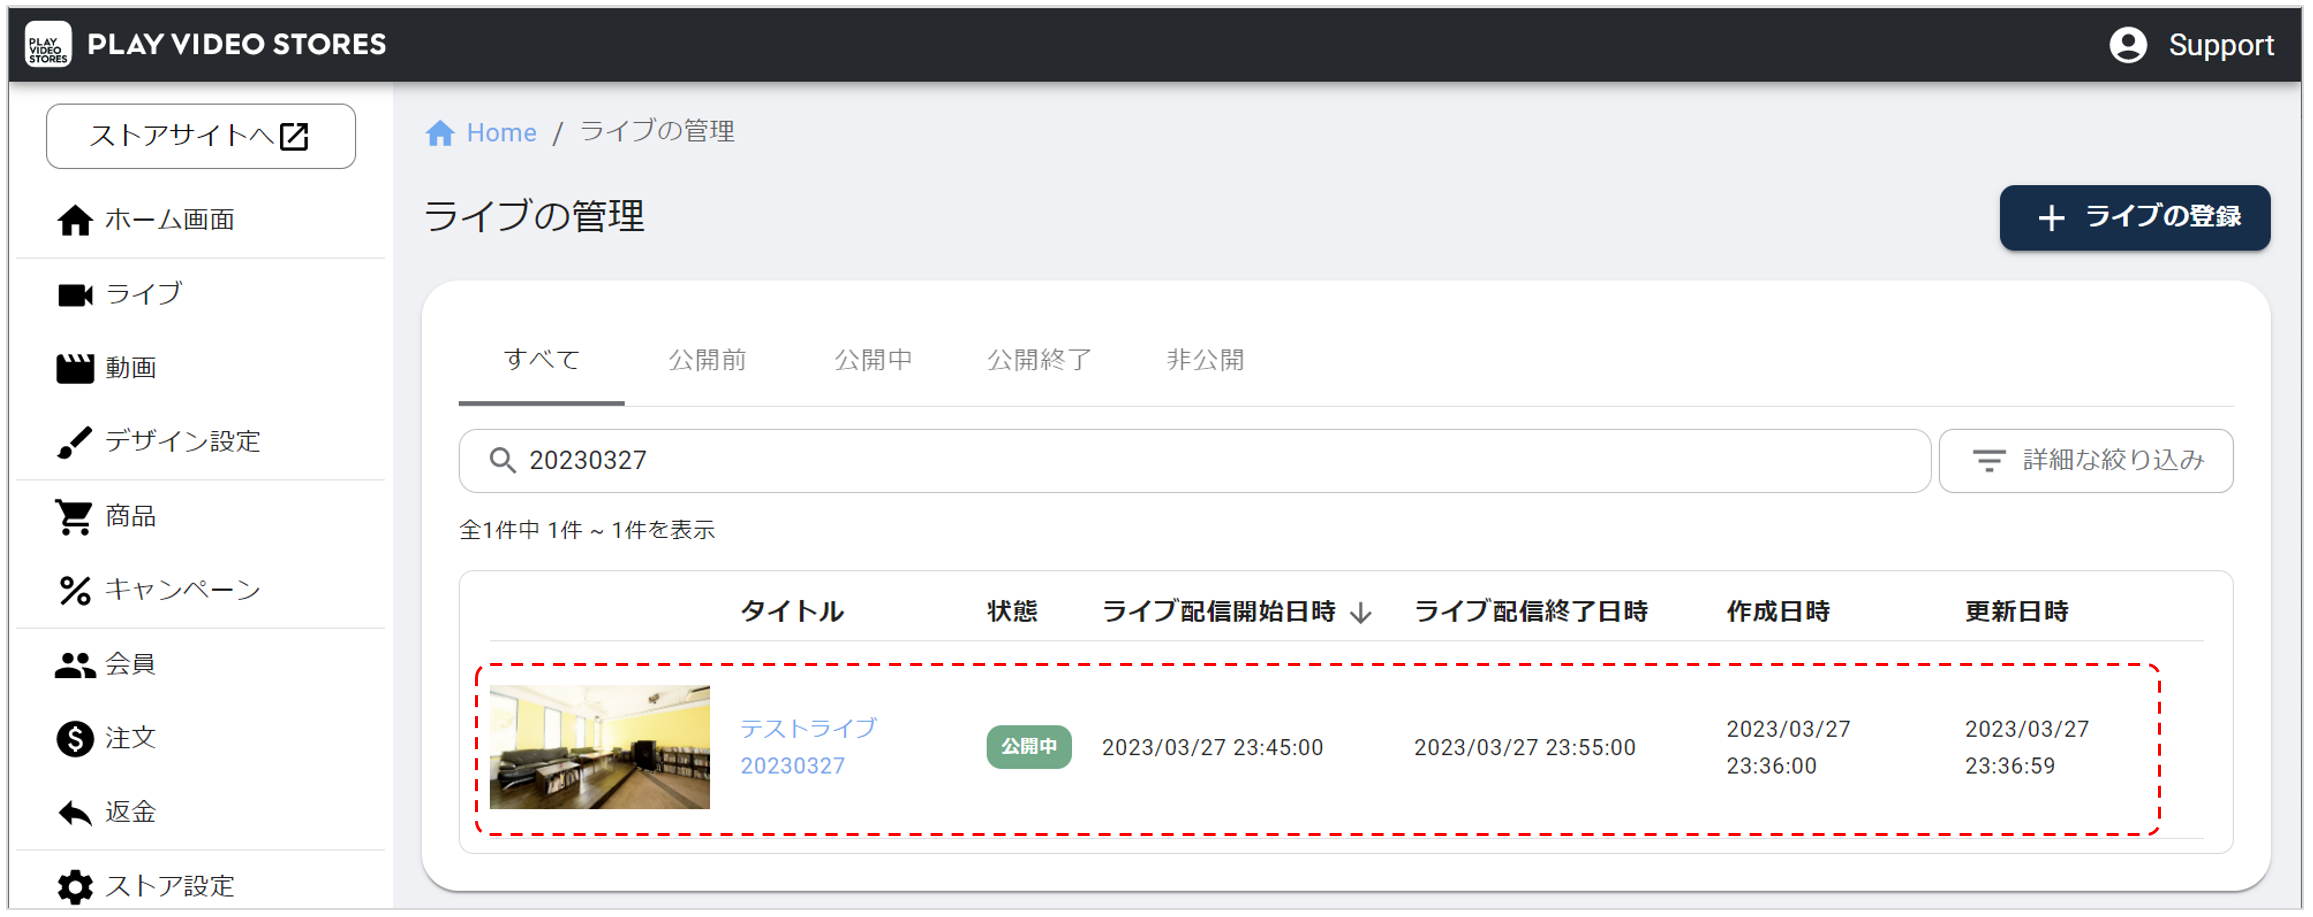This screenshot has height=917, width=2313.
Task: Click the search field containing 20230327
Action: (x=1195, y=461)
